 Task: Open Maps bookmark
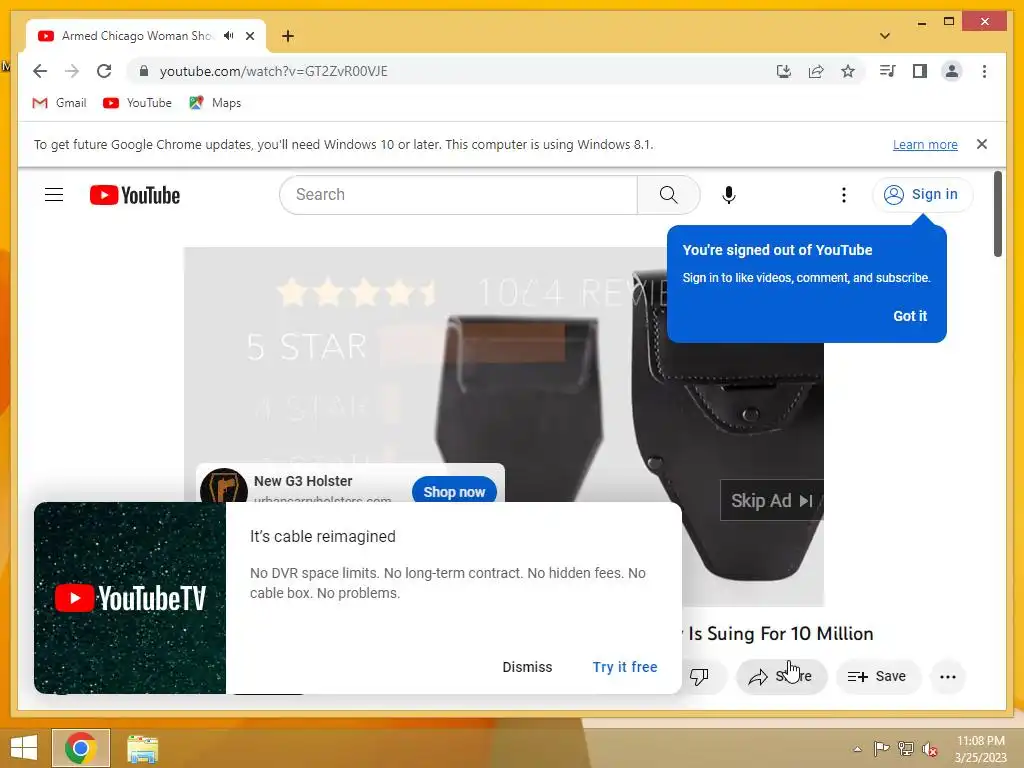click(216, 103)
